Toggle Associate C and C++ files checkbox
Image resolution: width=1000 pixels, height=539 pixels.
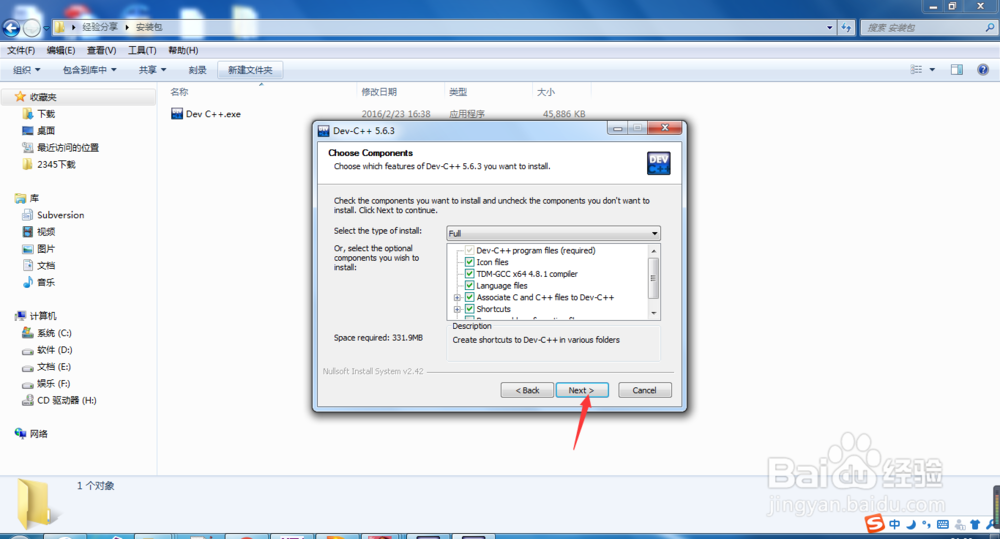tap(469, 297)
